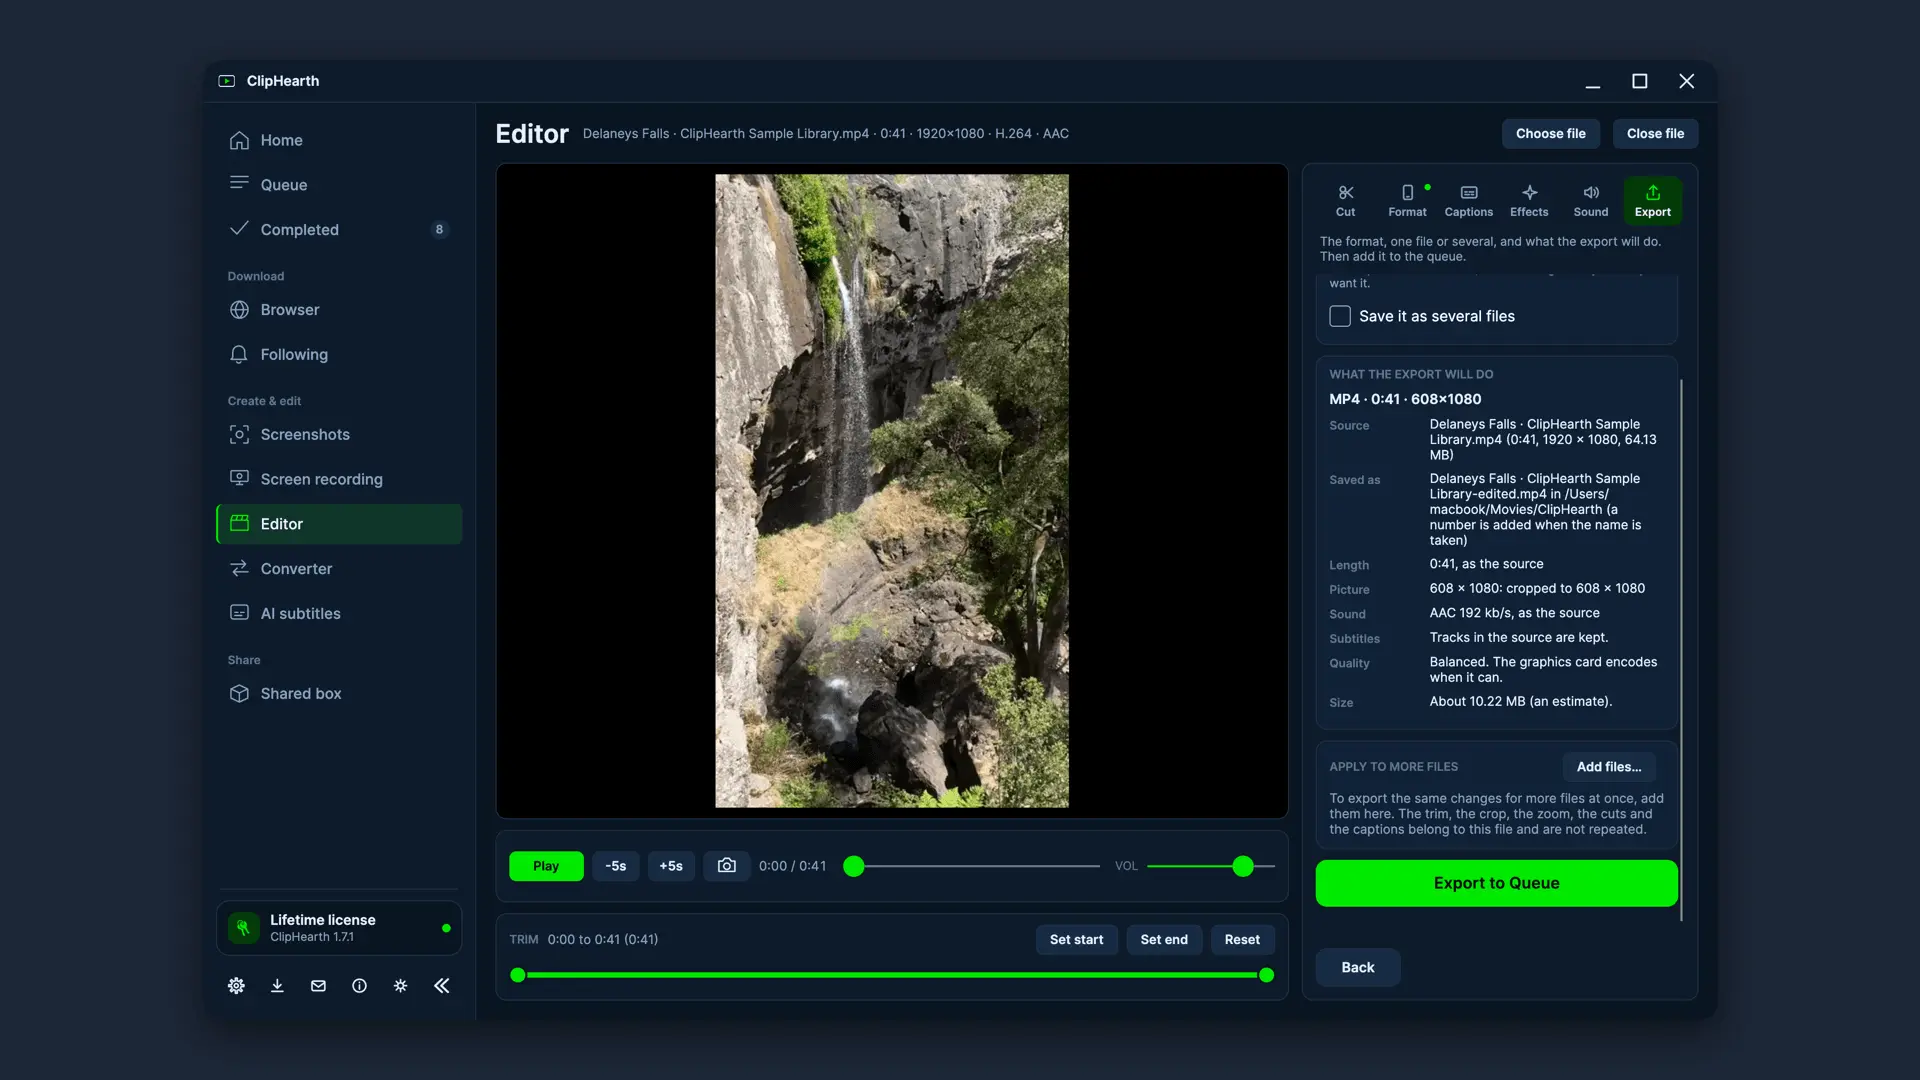Collapse the sidebar with double chevron

(x=442, y=986)
